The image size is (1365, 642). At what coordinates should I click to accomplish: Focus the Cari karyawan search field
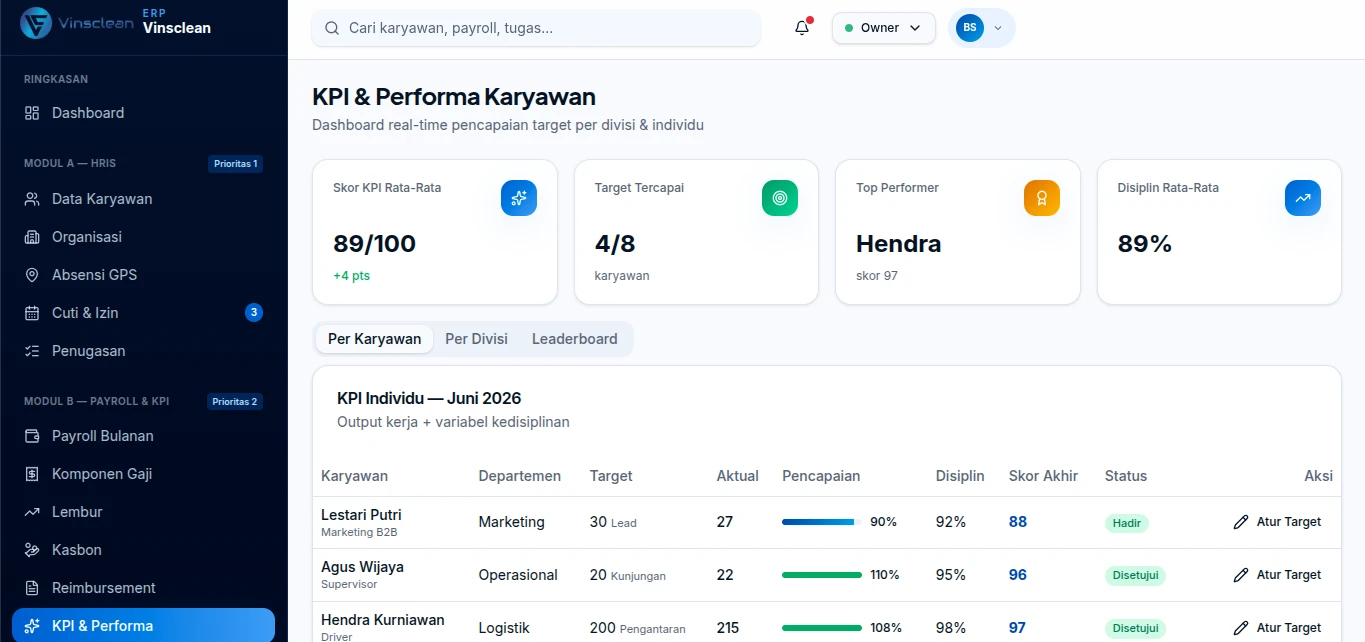tap(536, 28)
